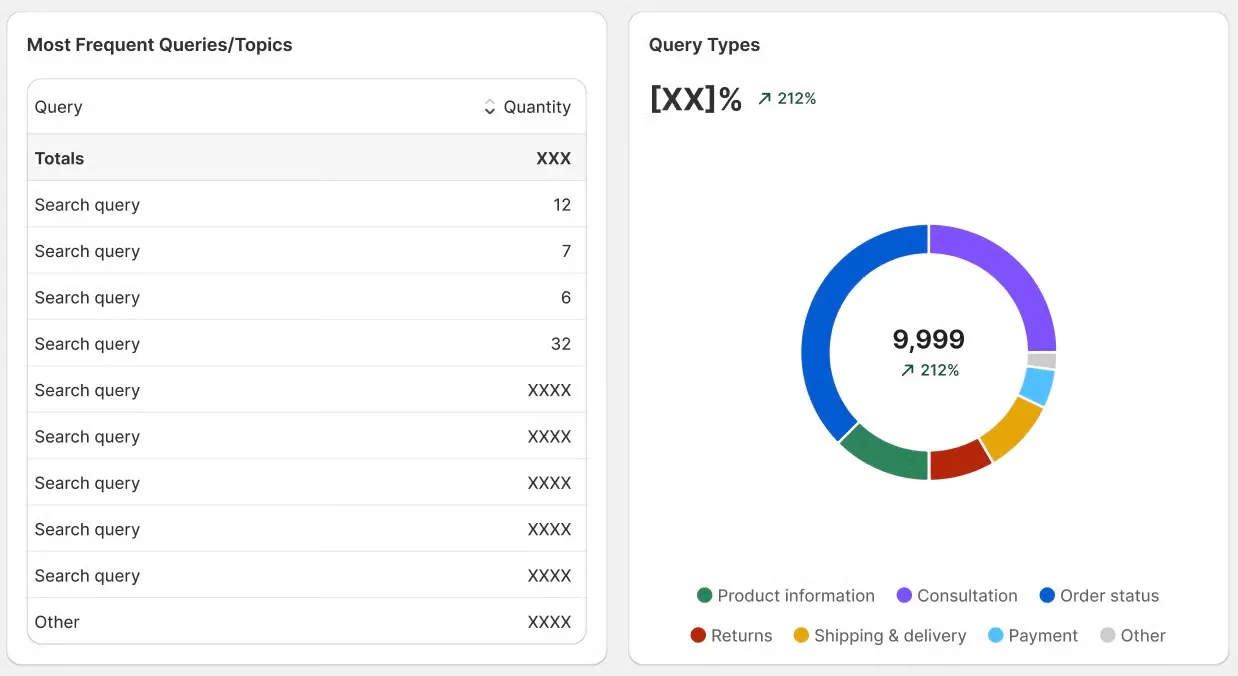Click the purple Consultation legend dot
The image size is (1238, 676).
pyautogui.click(x=903, y=595)
